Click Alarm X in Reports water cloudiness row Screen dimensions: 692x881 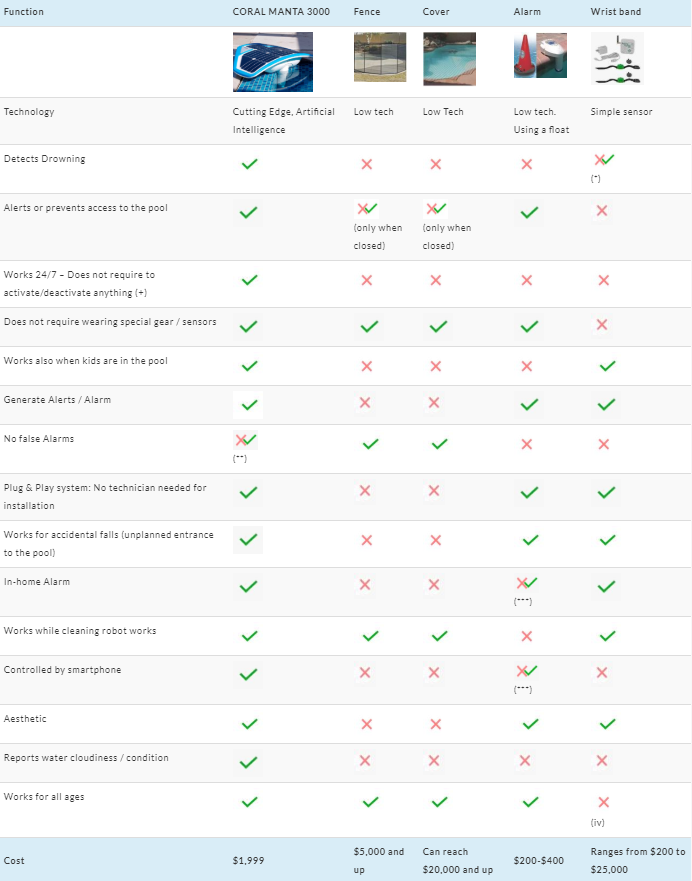click(x=525, y=761)
